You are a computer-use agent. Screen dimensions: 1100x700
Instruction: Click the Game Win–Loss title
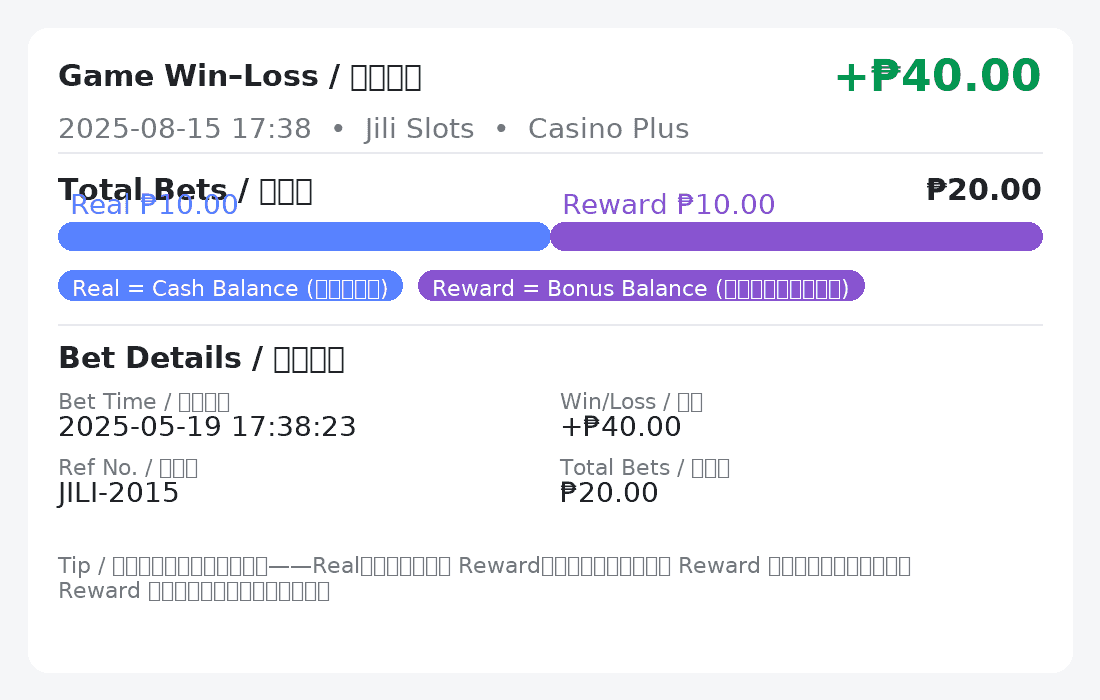239,77
